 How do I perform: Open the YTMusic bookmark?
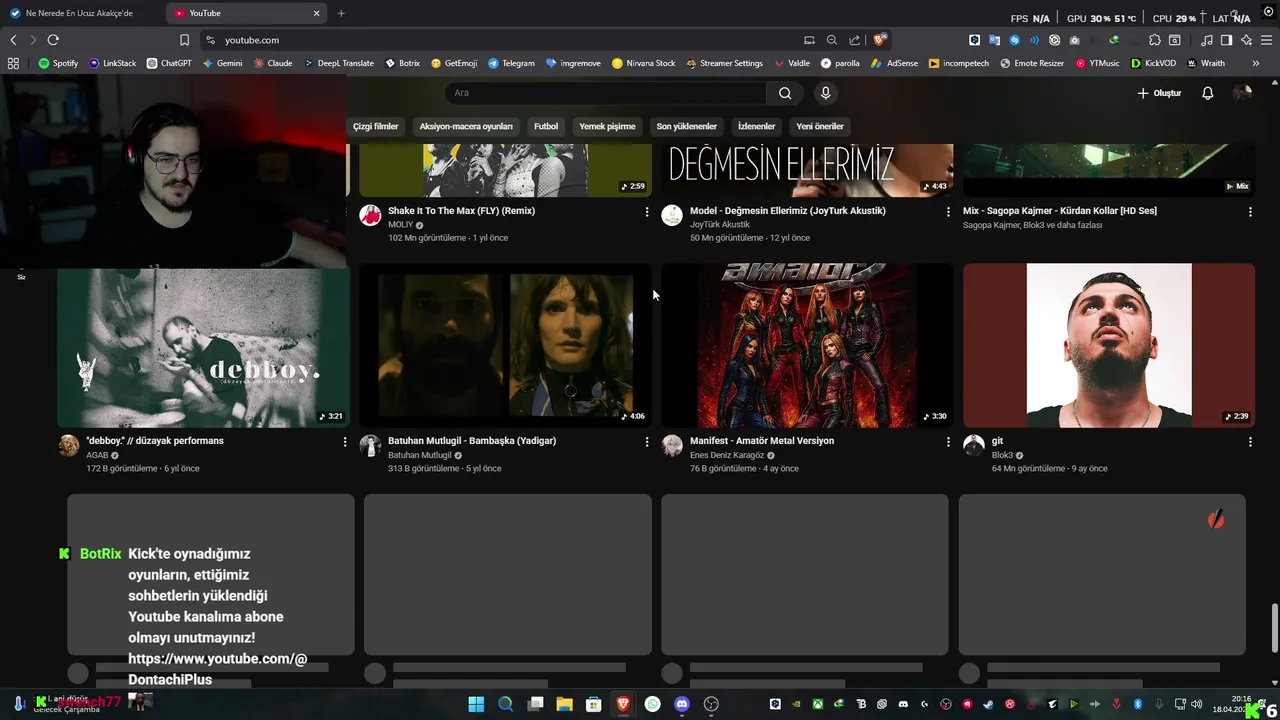(x=1097, y=63)
